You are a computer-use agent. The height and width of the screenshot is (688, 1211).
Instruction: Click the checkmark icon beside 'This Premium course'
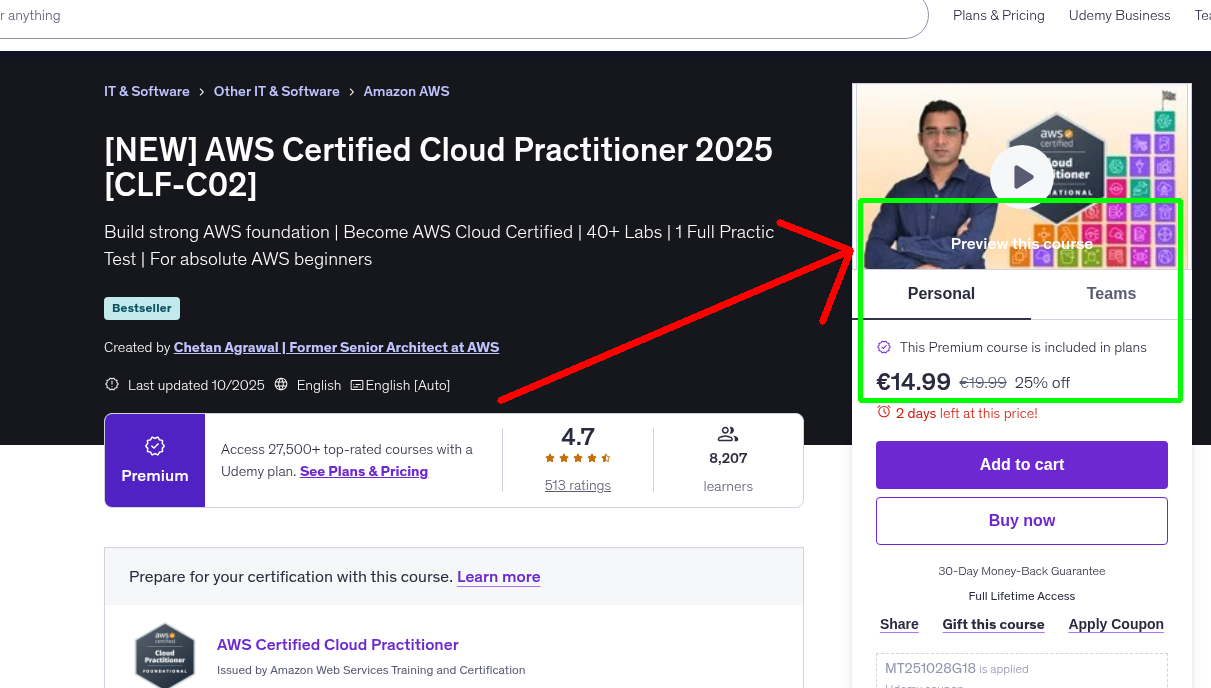tap(884, 346)
